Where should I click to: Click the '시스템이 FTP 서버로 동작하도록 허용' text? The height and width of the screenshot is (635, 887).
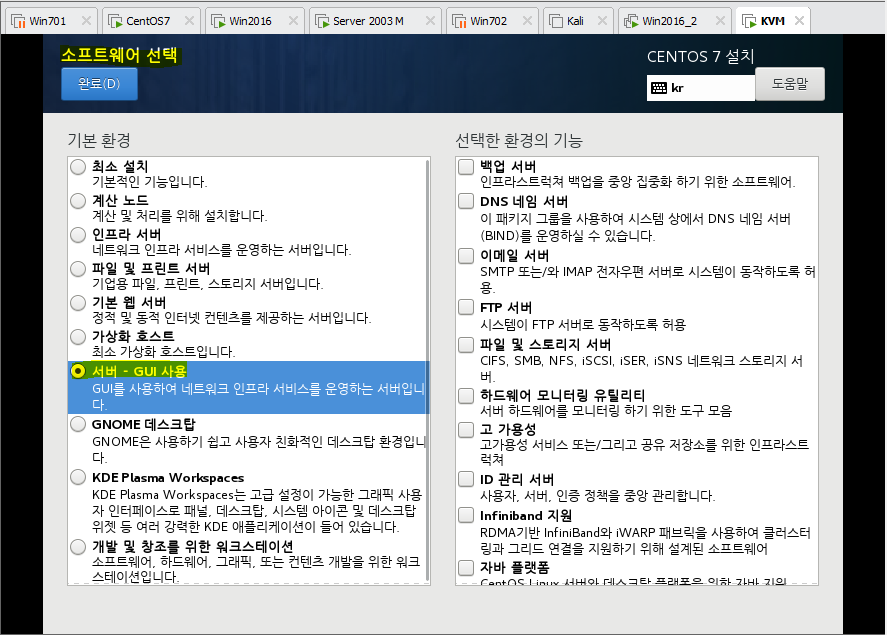(x=583, y=325)
